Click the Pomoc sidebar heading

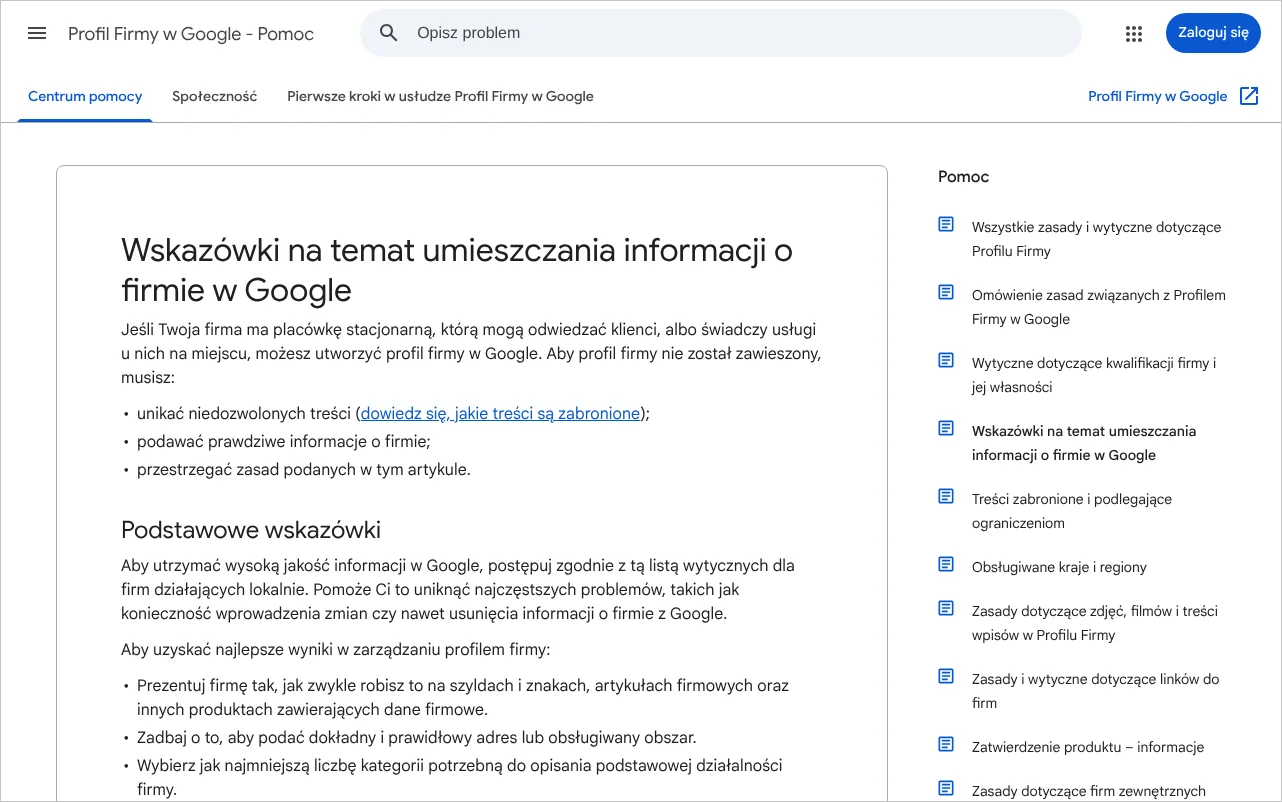pyautogui.click(x=963, y=177)
